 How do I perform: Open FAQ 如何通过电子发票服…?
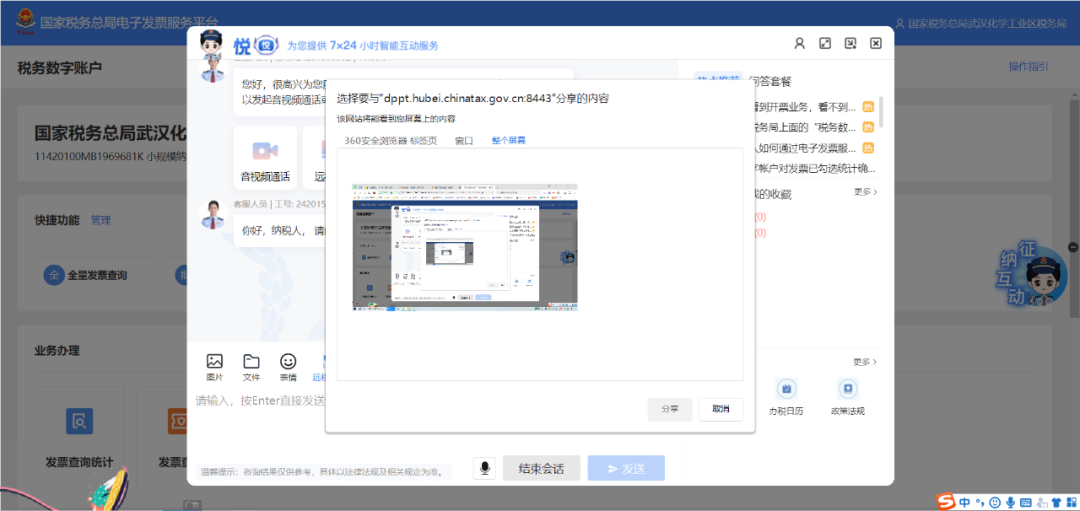click(804, 148)
